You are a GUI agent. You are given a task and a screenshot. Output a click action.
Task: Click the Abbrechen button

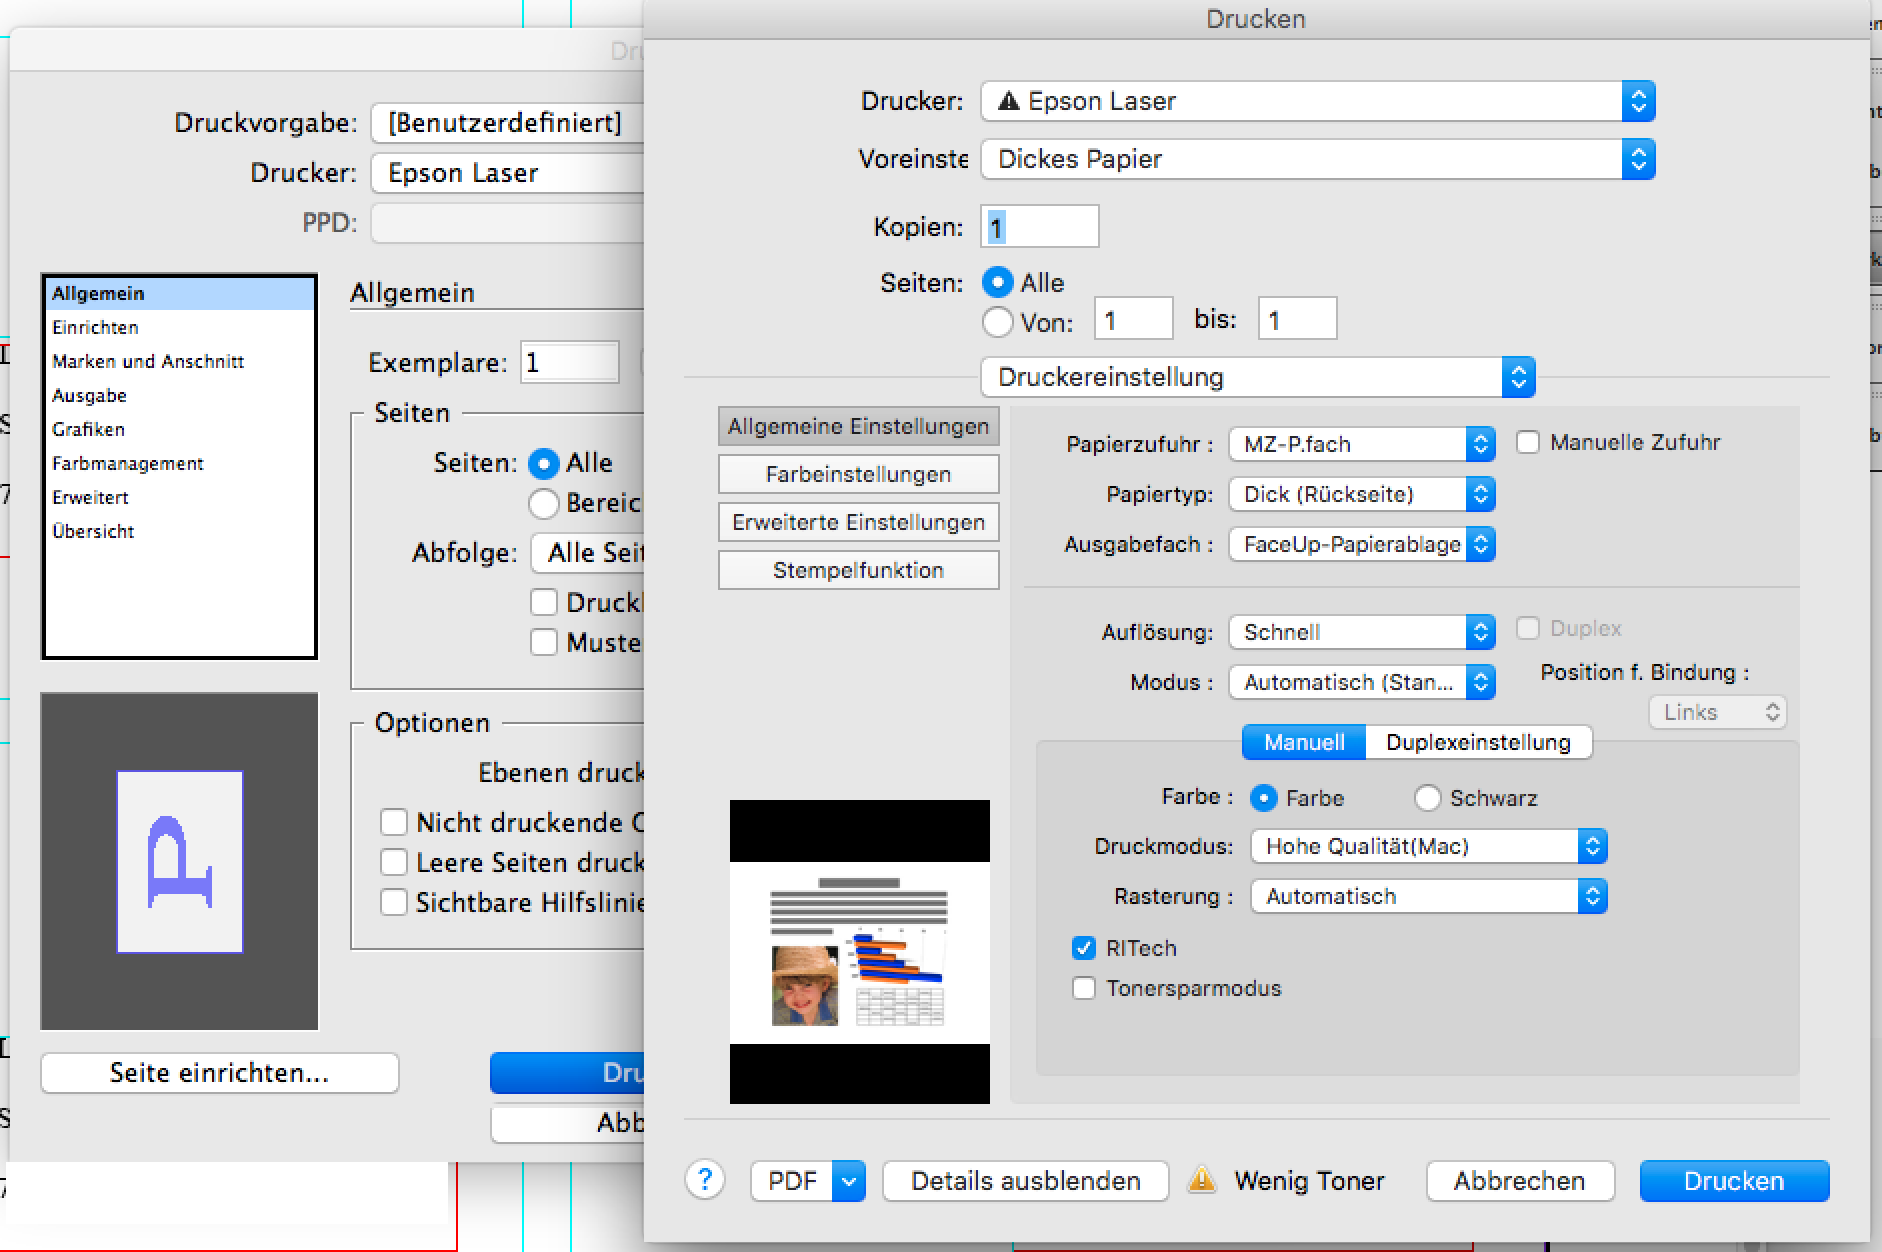1519,1181
